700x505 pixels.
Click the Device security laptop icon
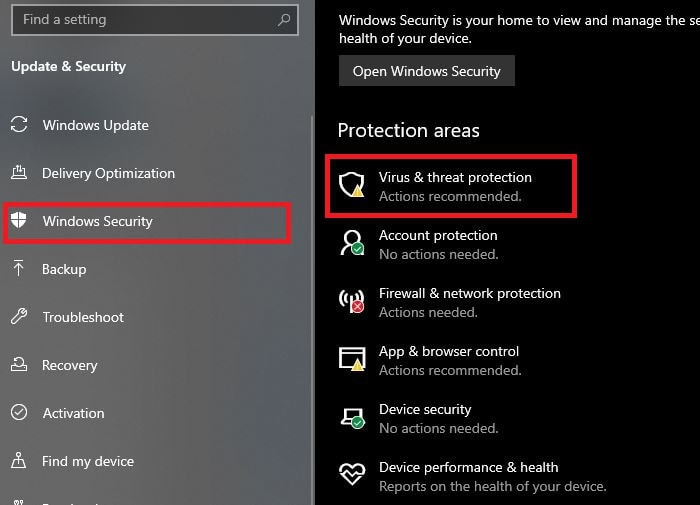tap(351, 417)
